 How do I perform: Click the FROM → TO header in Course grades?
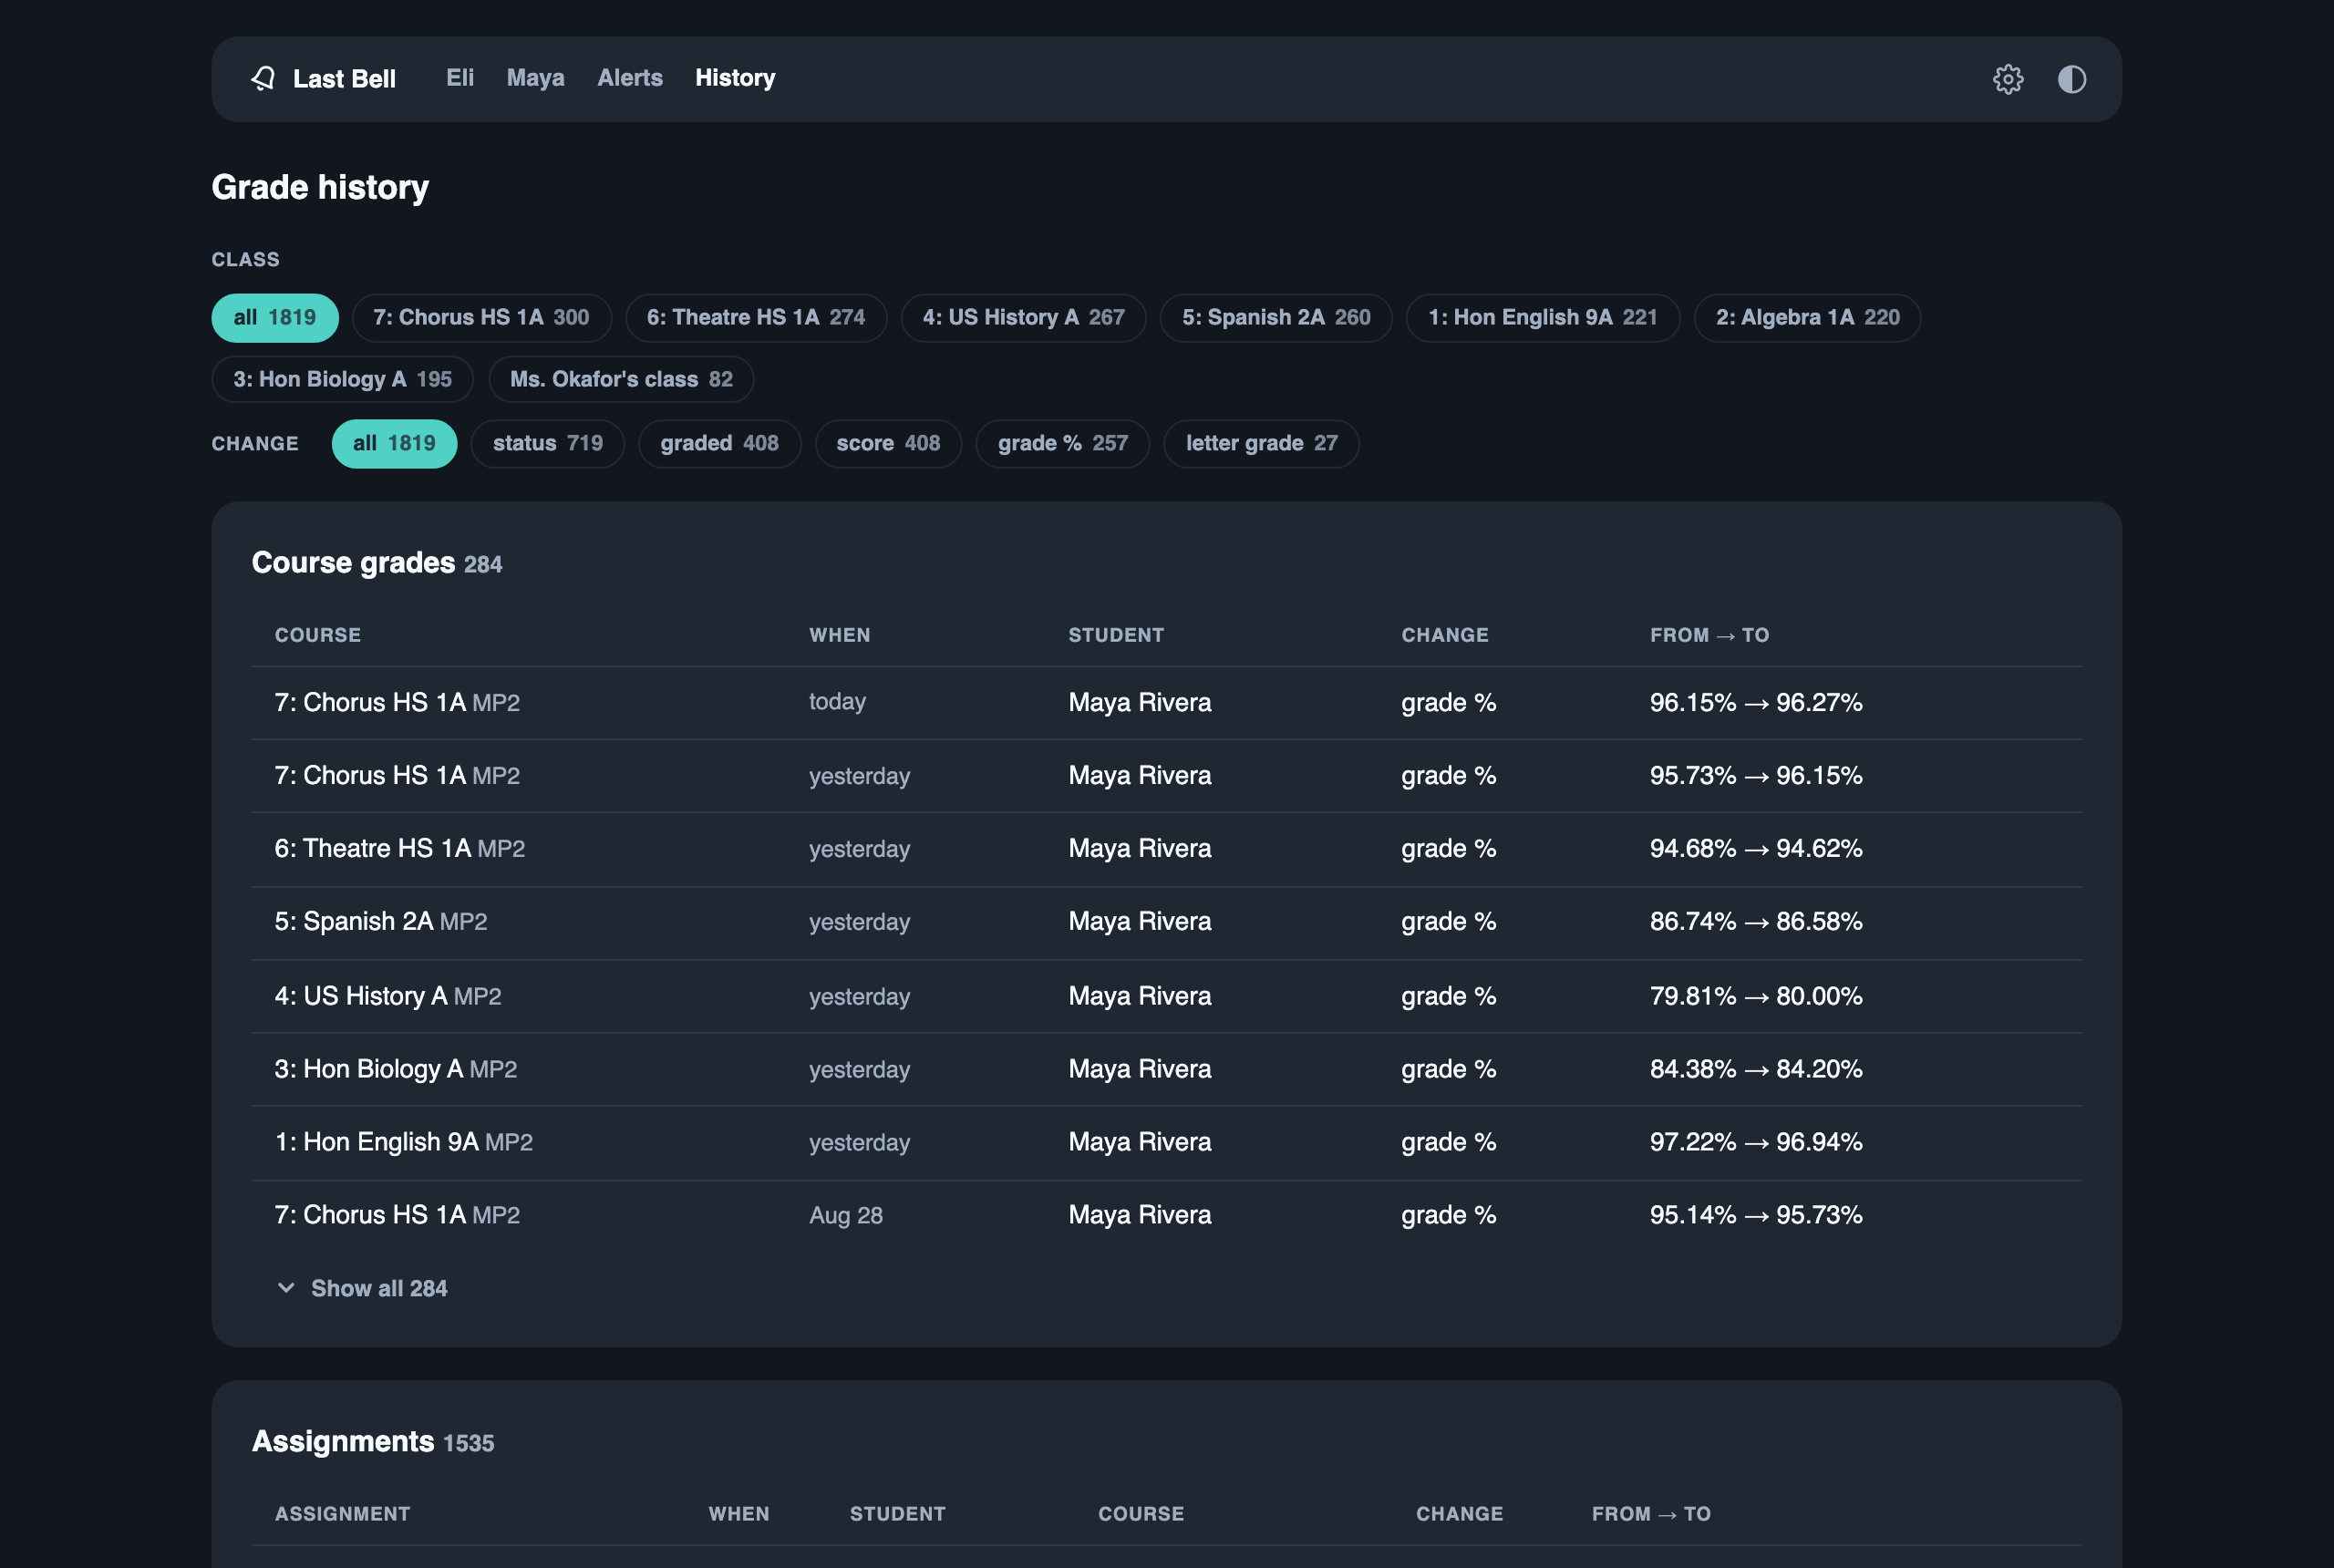[x=1710, y=635]
